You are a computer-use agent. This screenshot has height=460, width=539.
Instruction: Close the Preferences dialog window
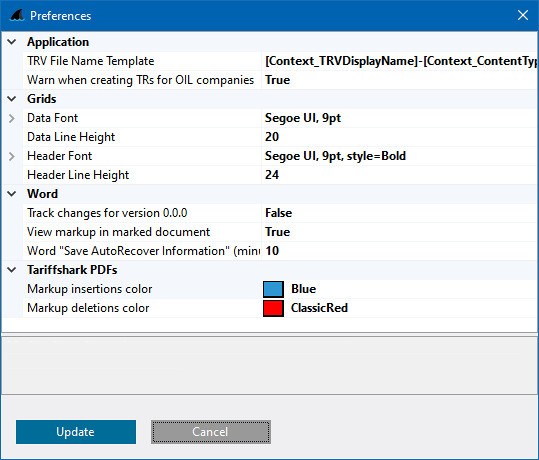click(x=523, y=15)
